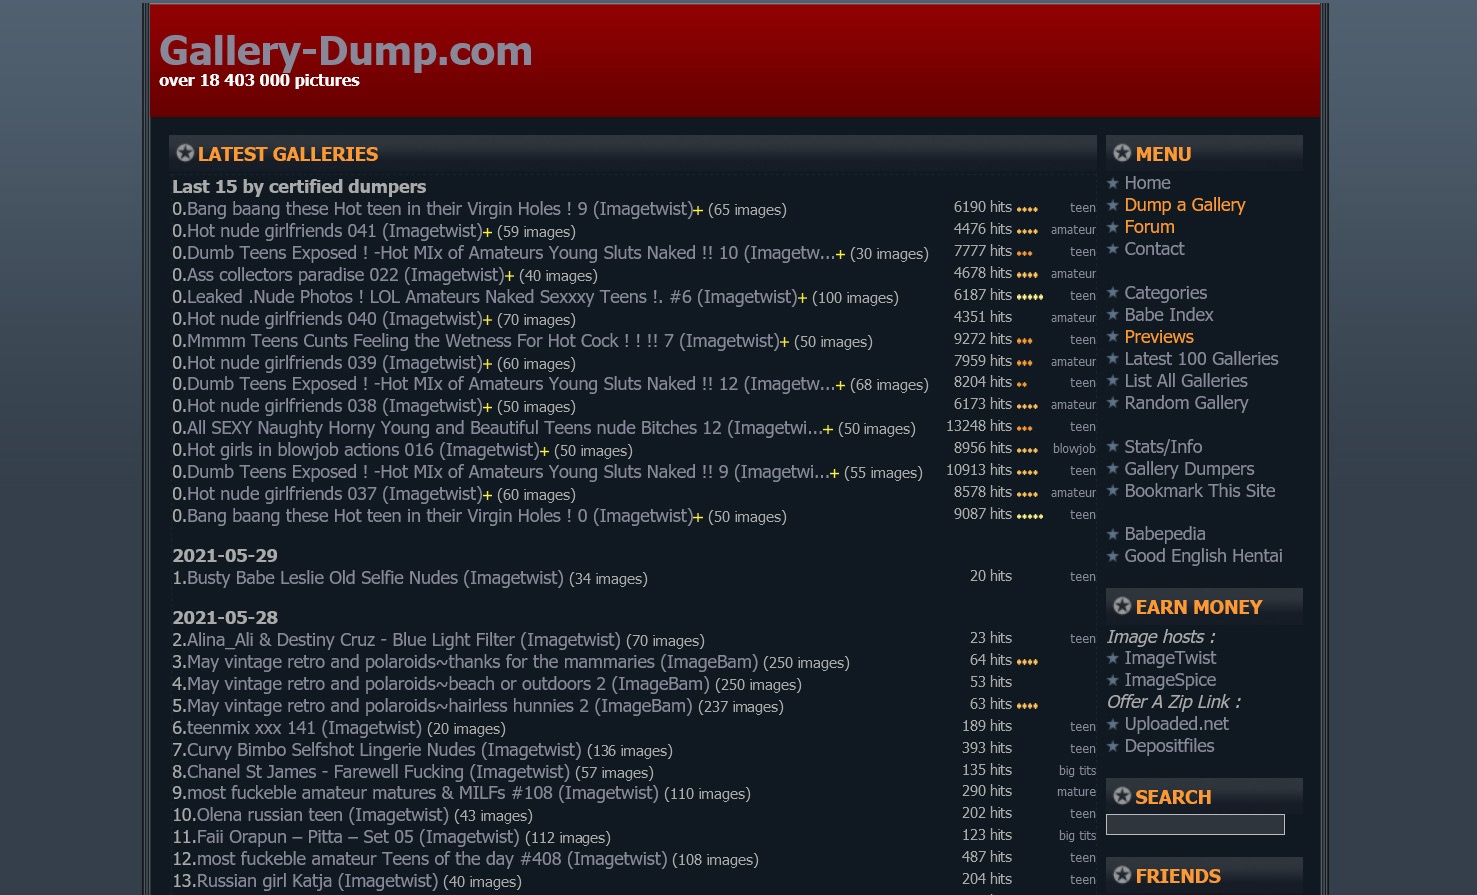Go to the Contact page
The width and height of the screenshot is (1477, 895).
pyautogui.click(x=1154, y=249)
